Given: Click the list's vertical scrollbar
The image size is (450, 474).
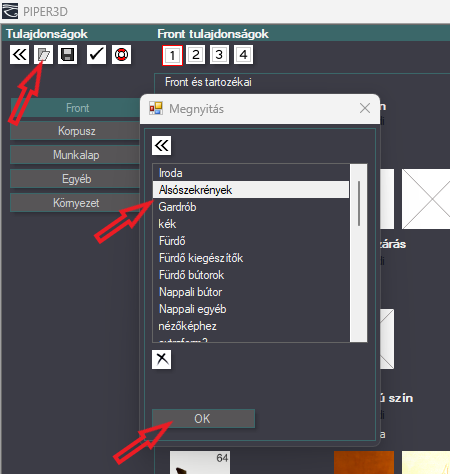Looking at the screenshot, I should tap(359, 253).
